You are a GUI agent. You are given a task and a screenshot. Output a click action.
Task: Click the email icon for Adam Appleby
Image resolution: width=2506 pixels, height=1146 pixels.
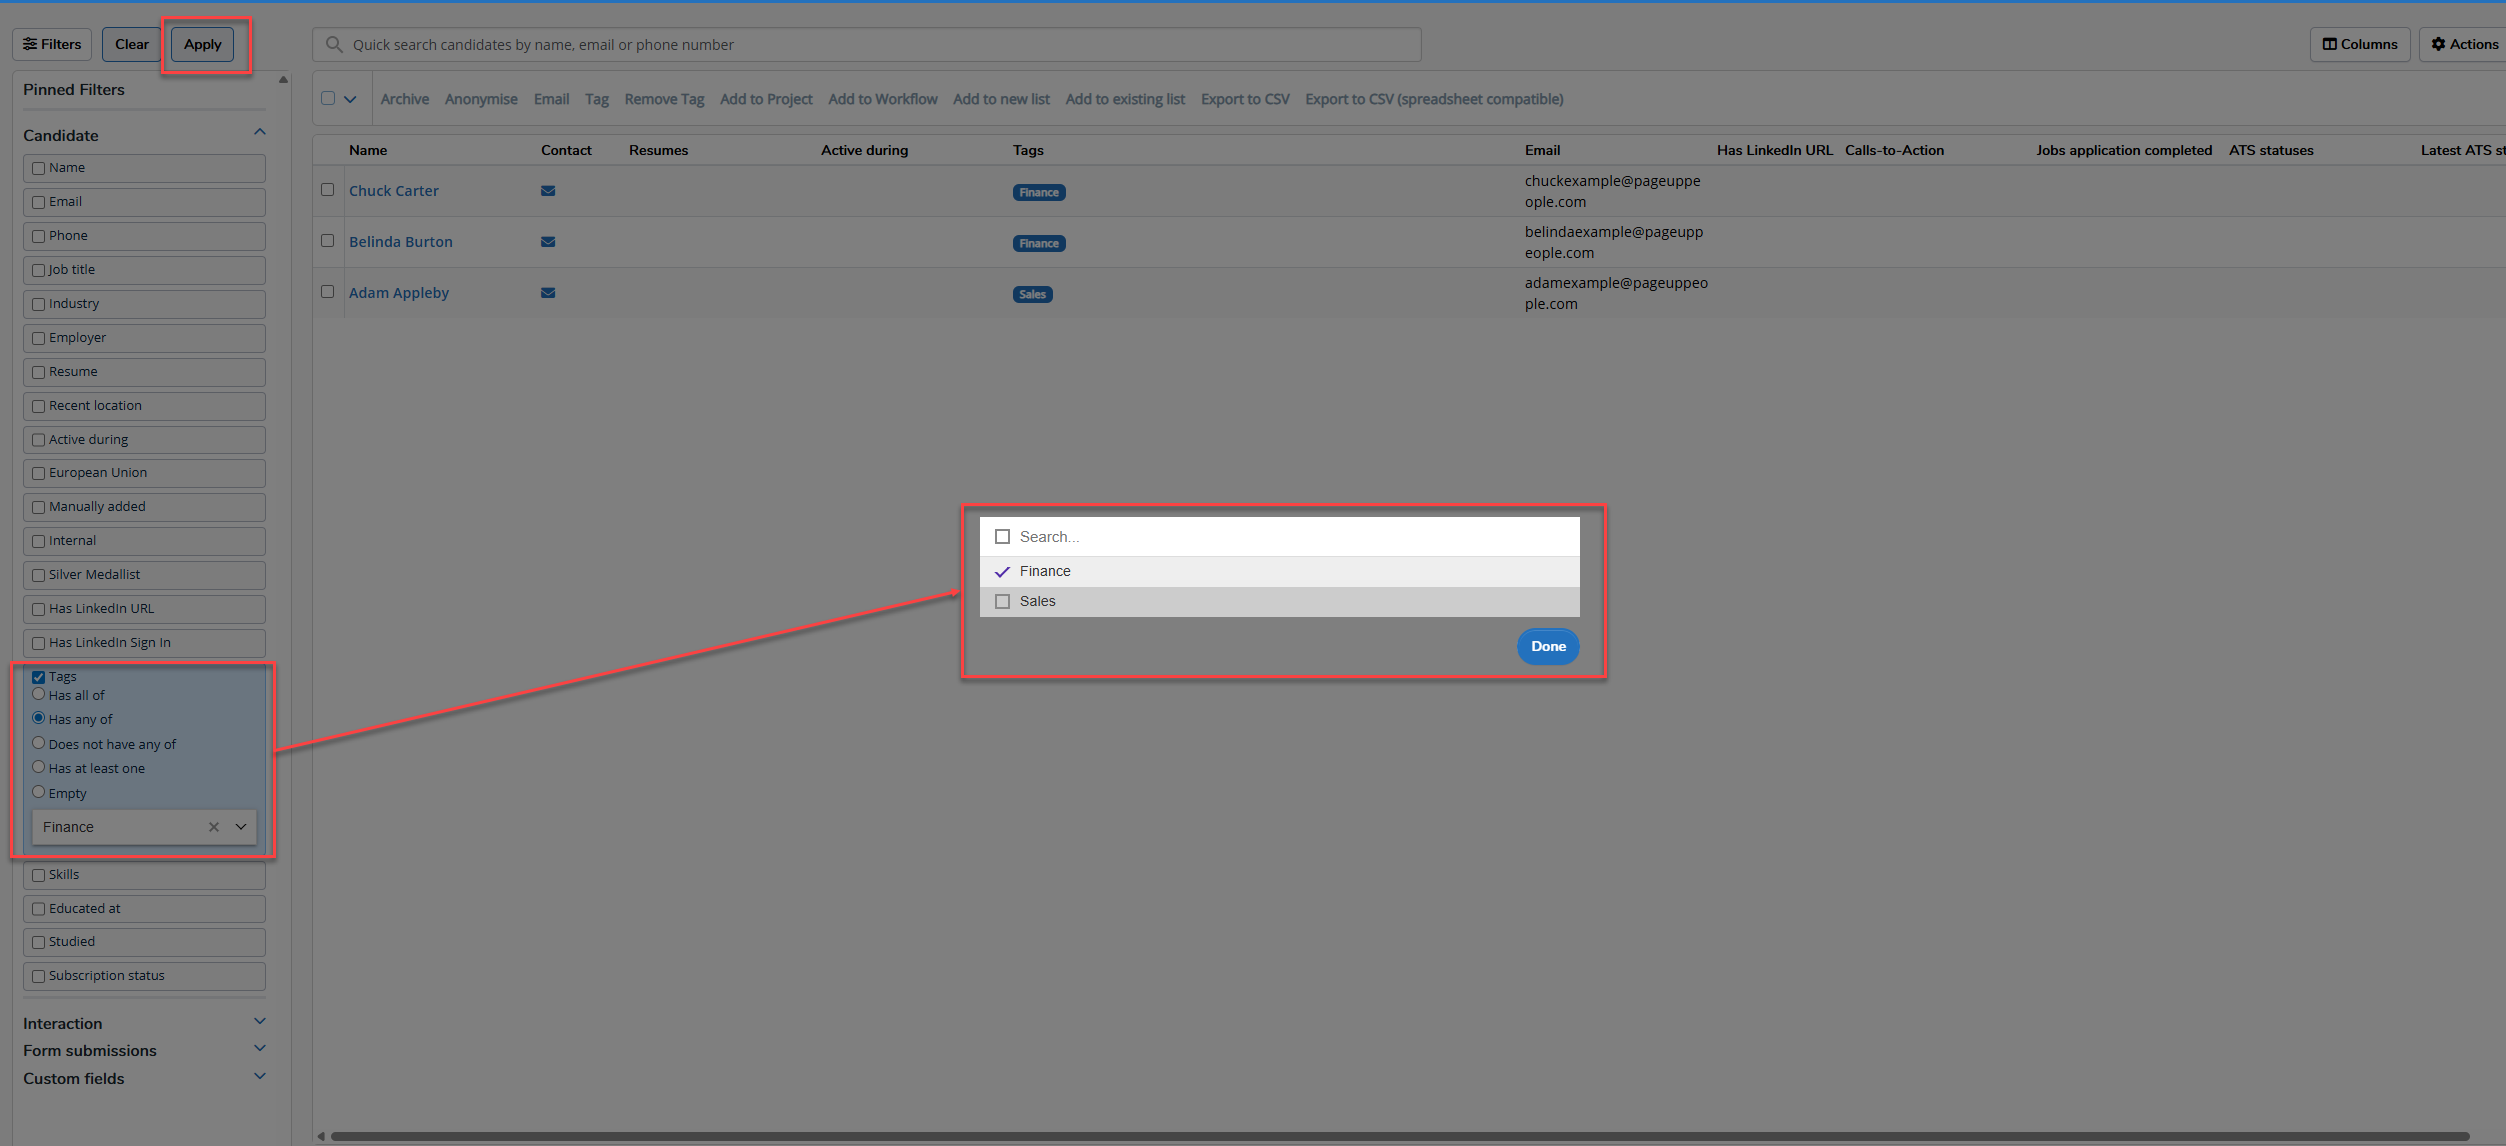tap(548, 293)
